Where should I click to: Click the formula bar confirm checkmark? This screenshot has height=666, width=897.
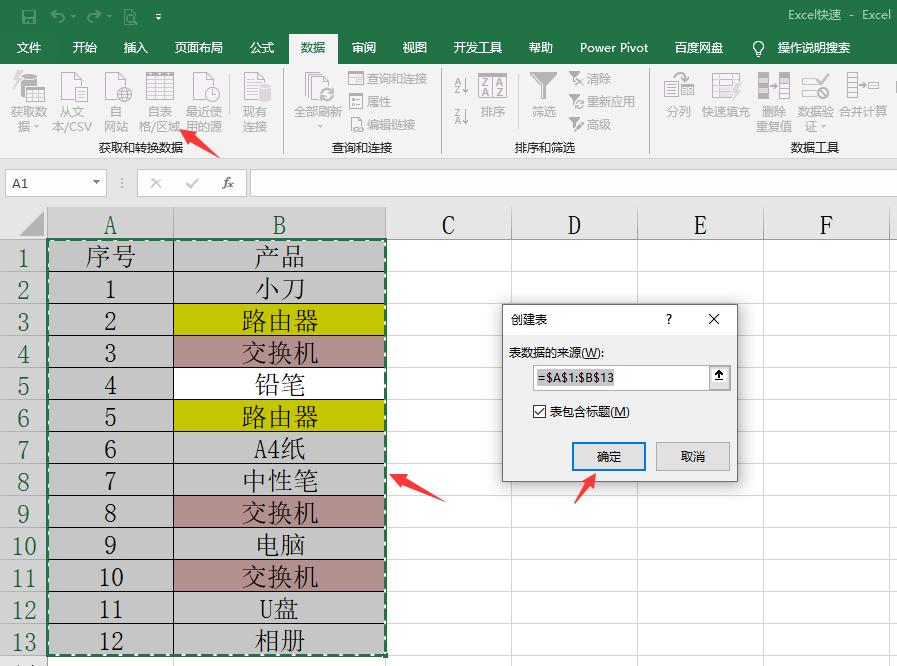192,183
